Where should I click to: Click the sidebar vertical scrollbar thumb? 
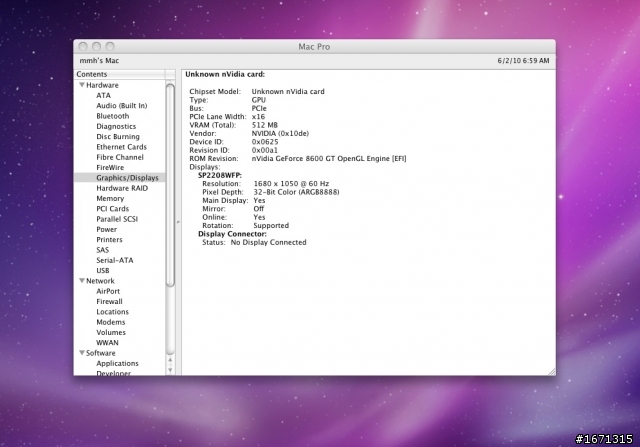[x=170, y=185]
